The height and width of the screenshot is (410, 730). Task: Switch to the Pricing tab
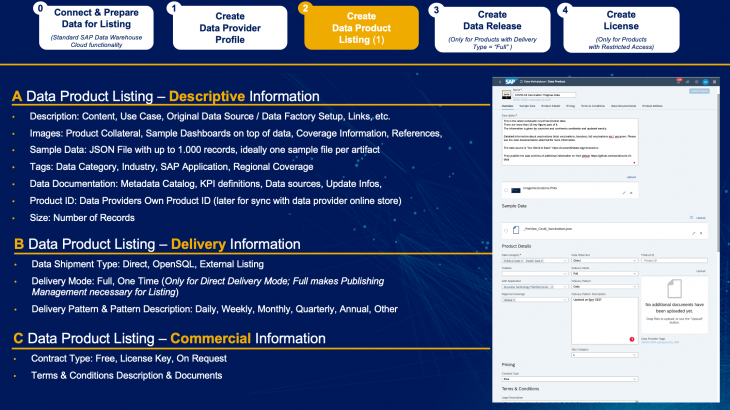pyautogui.click(x=570, y=106)
